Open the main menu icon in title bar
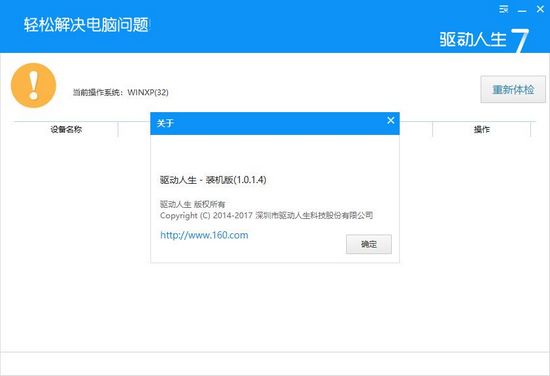Screen dimensions: 550x376 (504, 9)
